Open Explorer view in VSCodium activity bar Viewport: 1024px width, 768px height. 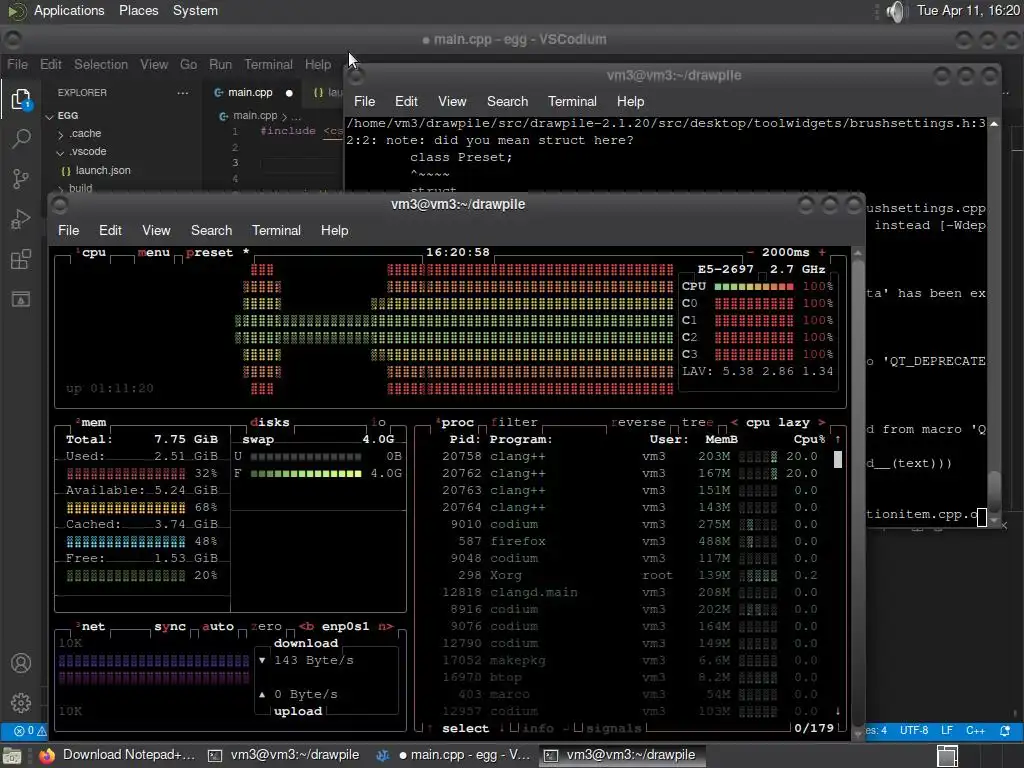(21, 99)
